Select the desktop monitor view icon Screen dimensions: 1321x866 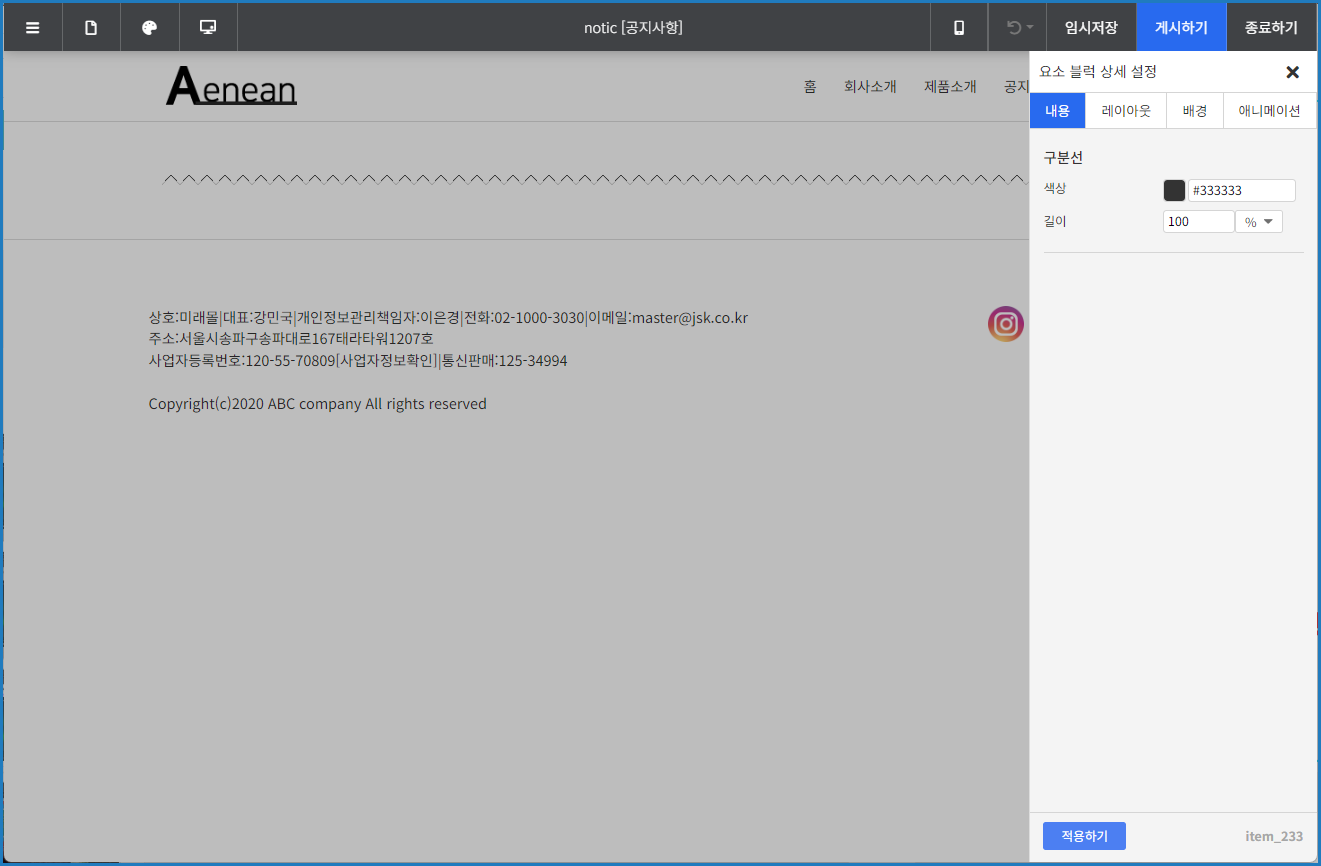(208, 28)
